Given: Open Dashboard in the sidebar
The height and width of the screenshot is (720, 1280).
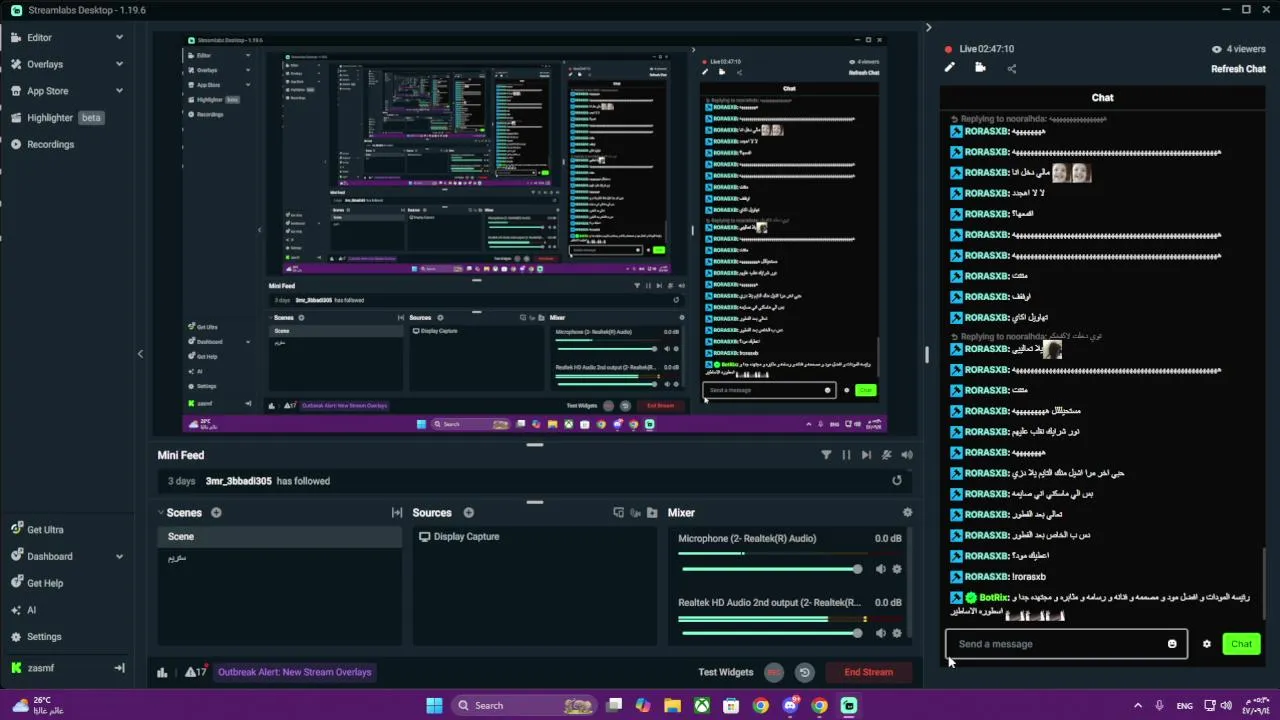Looking at the screenshot, I should click(x=49, y=556).
